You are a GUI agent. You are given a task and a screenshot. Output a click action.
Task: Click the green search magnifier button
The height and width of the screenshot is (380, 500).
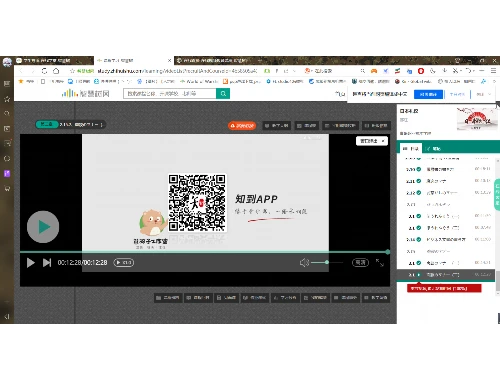[x=223, y=94]
